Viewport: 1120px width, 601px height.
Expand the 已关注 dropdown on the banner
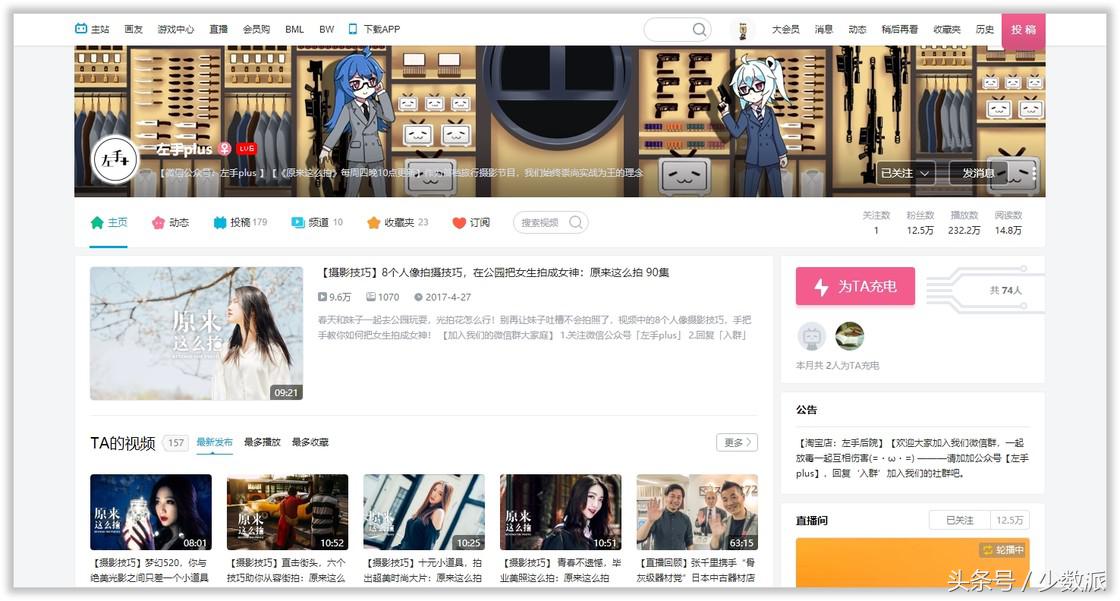pos(906,173)
